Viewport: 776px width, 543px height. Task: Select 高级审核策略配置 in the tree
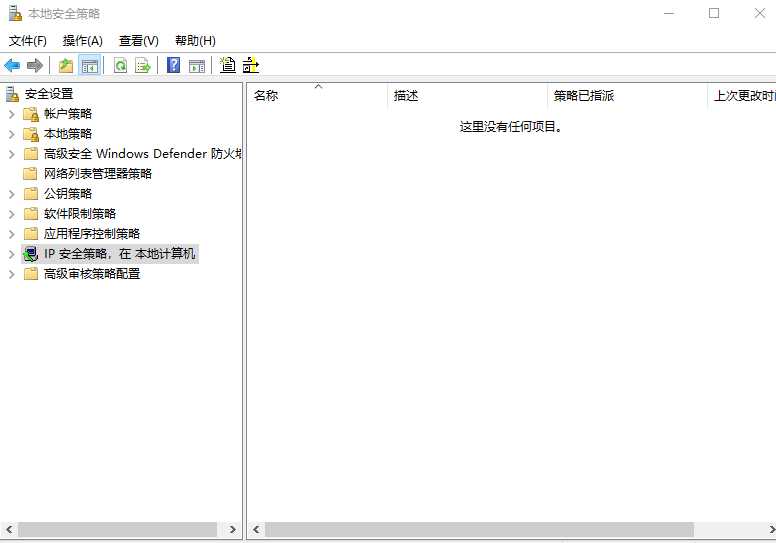click(92, 274)
